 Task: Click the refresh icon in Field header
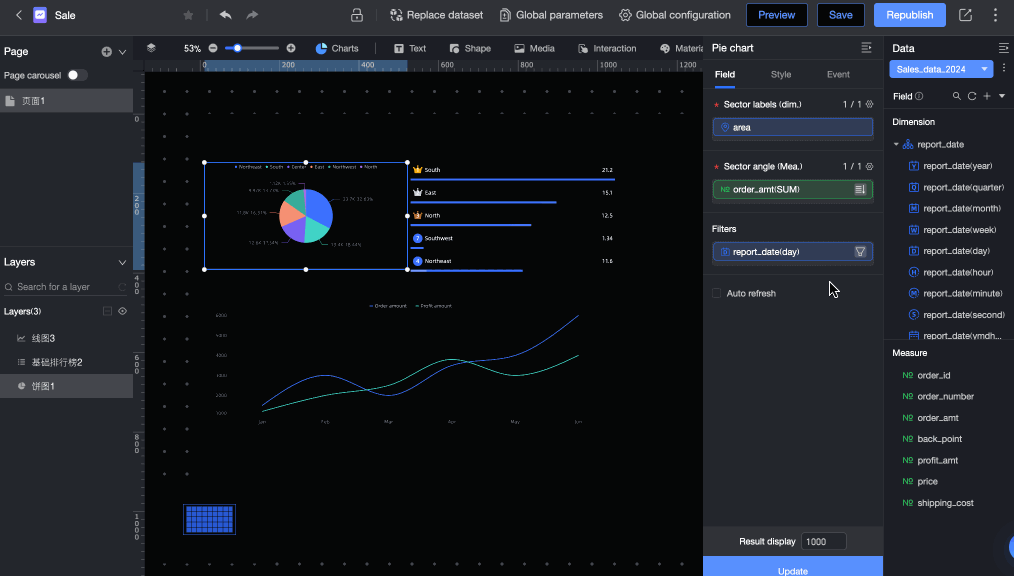point(971,96)
